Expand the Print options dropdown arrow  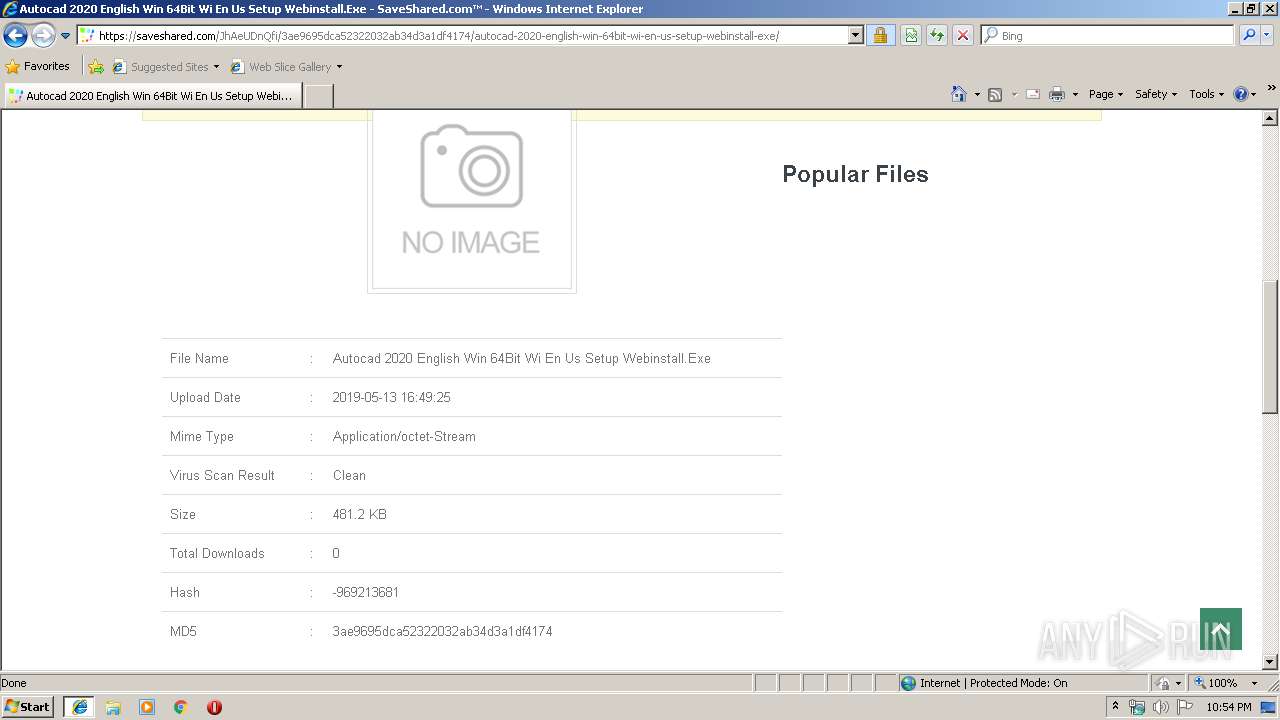pos(1075,94)
